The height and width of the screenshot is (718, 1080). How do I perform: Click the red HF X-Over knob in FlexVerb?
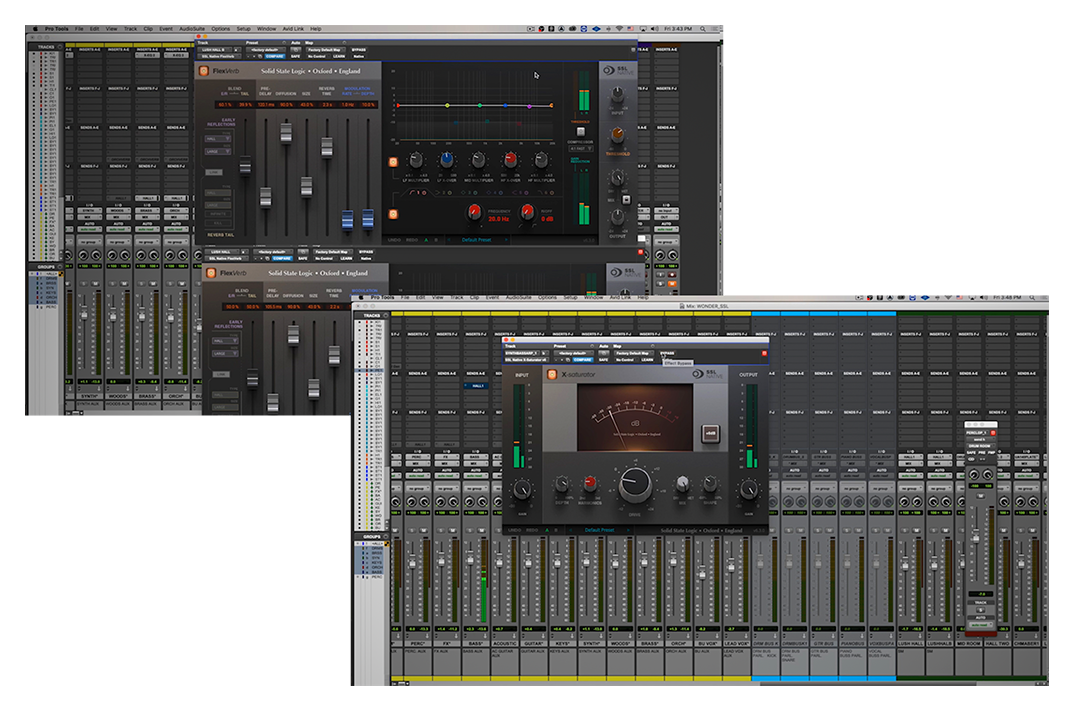tap(510, 160)
